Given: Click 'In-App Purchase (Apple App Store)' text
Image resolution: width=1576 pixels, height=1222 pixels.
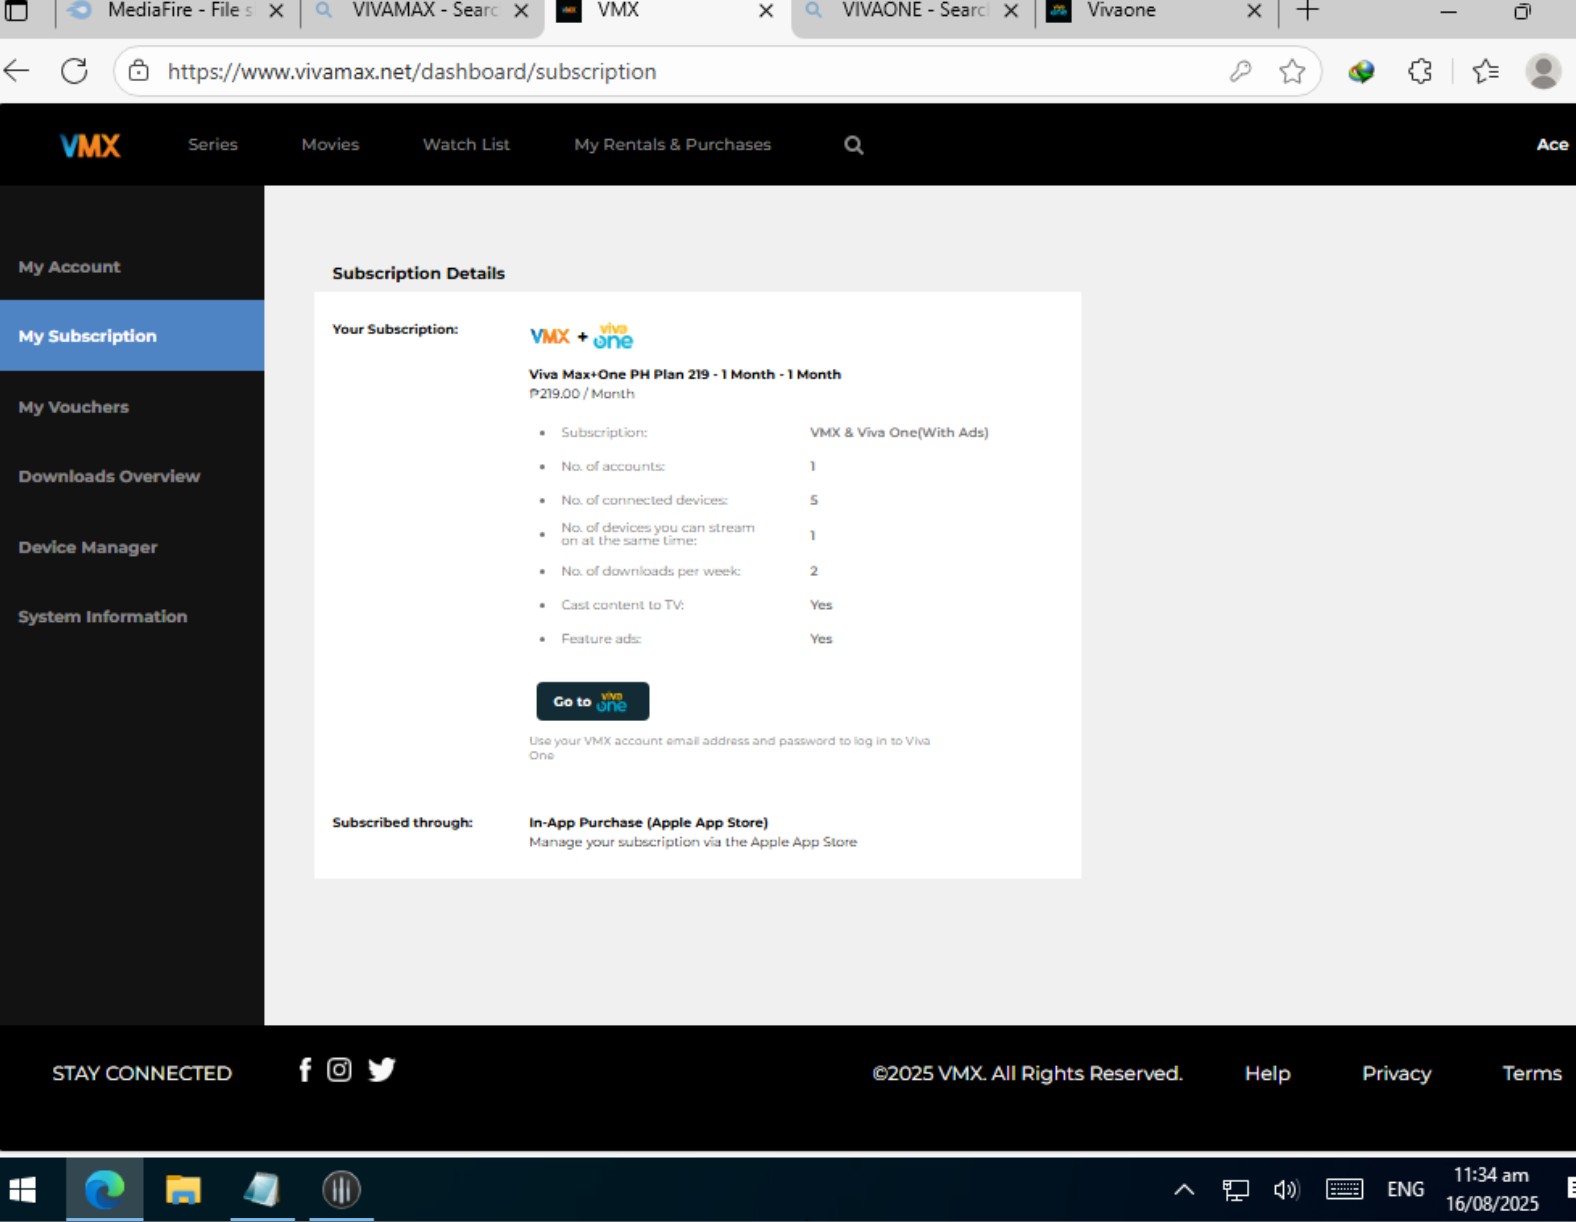Looking at the screenshot, I should pyautogui.click(x=648, y=822).
